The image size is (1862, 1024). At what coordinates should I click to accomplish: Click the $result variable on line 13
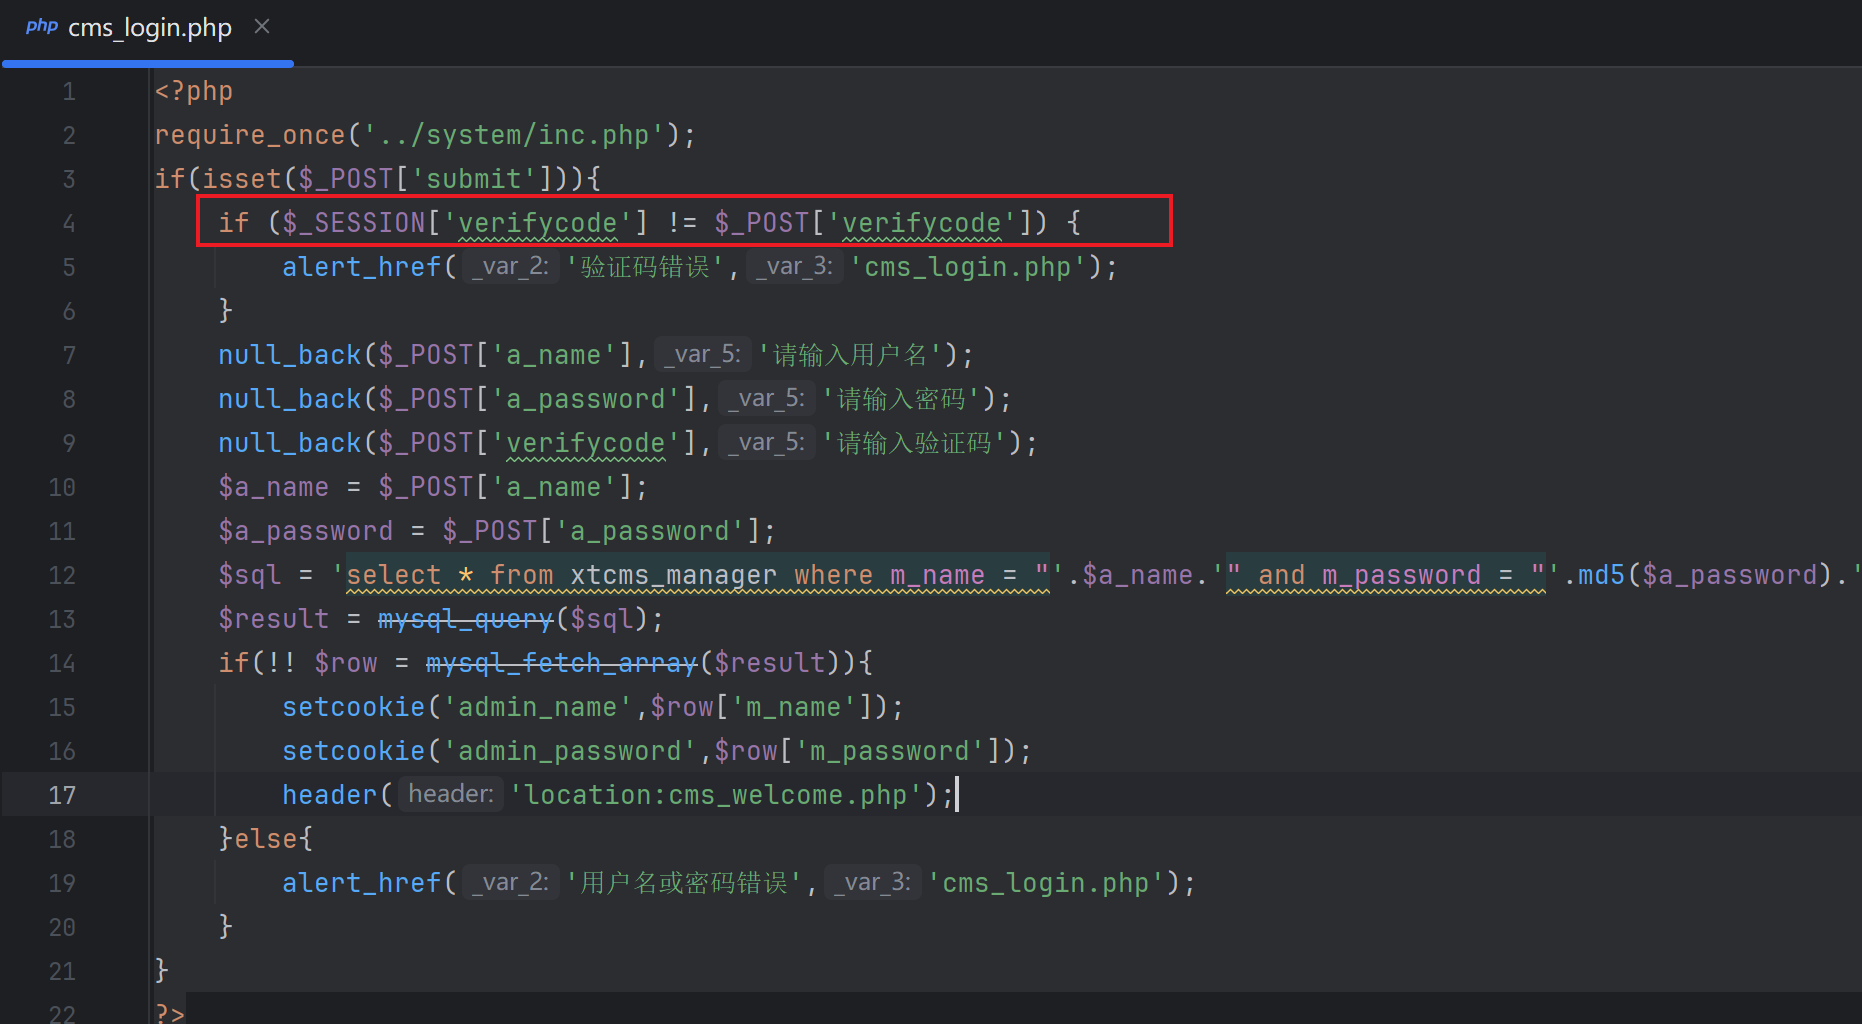274,619
